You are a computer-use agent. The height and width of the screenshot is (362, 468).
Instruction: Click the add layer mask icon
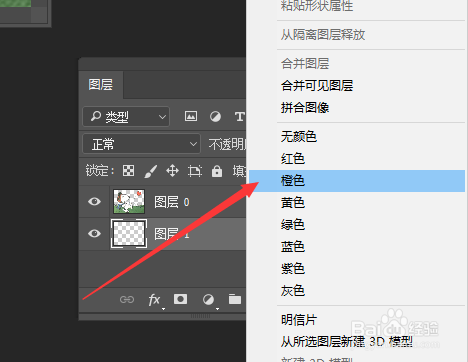point(180,299)
